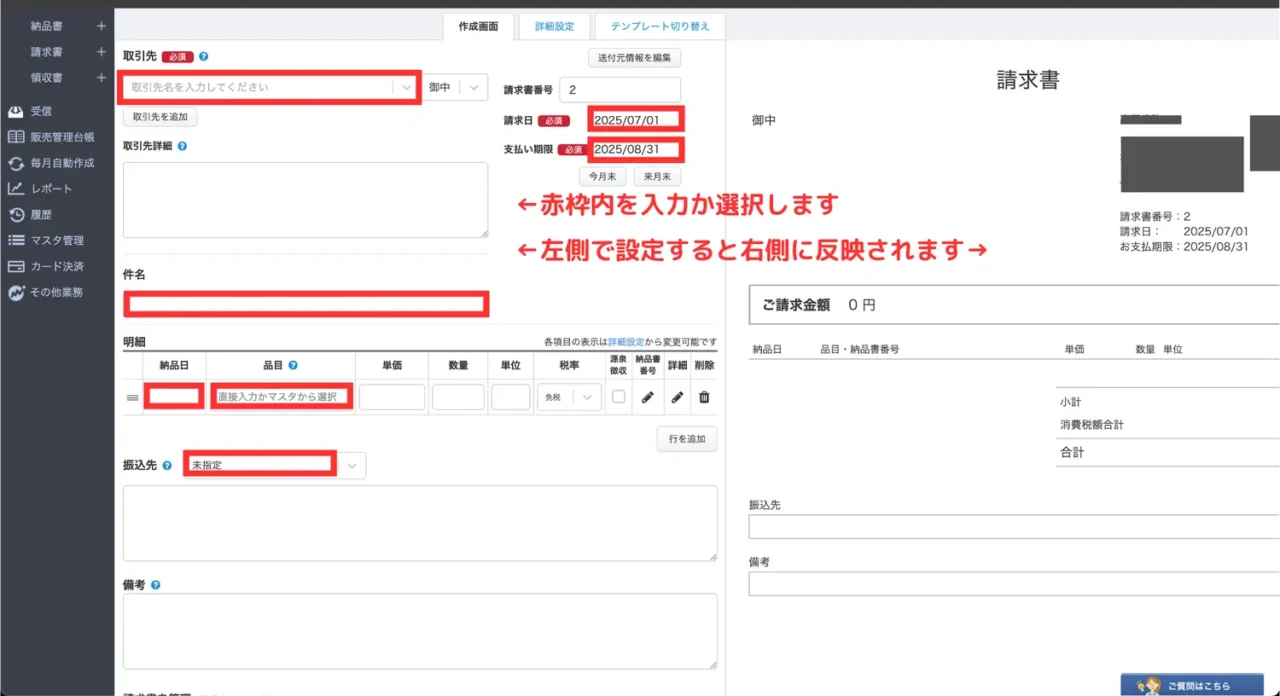Switch to the 詳細設定 tab
This screenshot has height=696, width=1280.
point(554,26)
